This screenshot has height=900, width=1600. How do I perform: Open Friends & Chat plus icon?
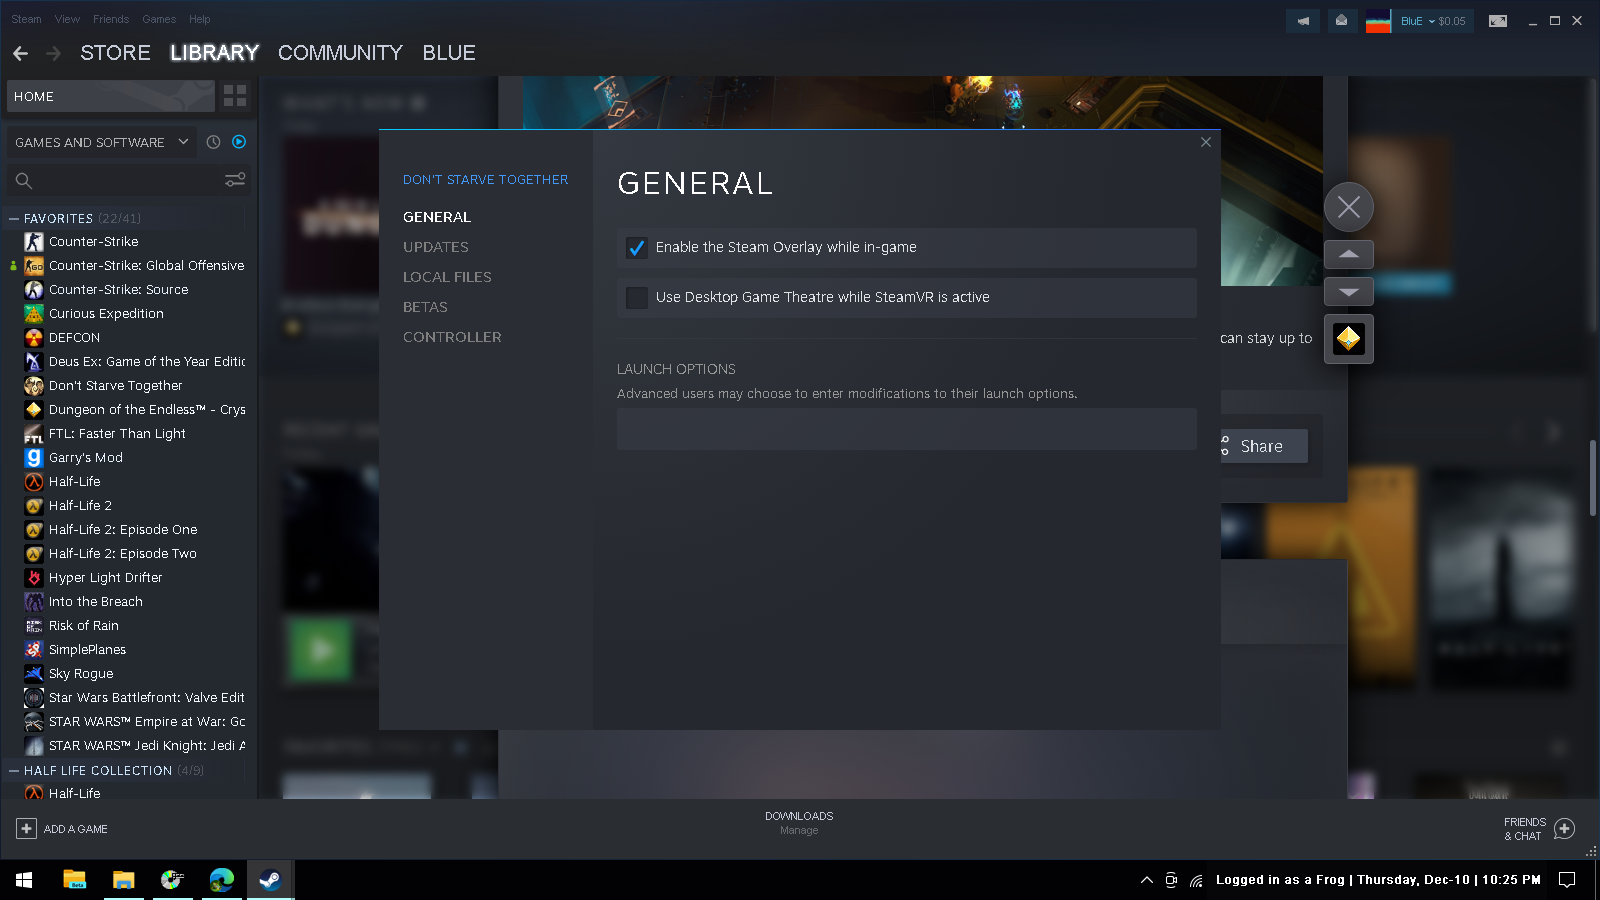tap(1565, 829)
